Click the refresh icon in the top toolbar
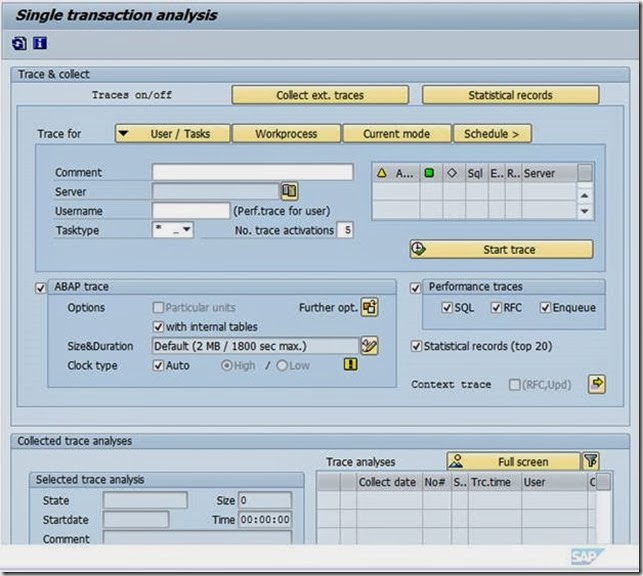 pos(20,43)
